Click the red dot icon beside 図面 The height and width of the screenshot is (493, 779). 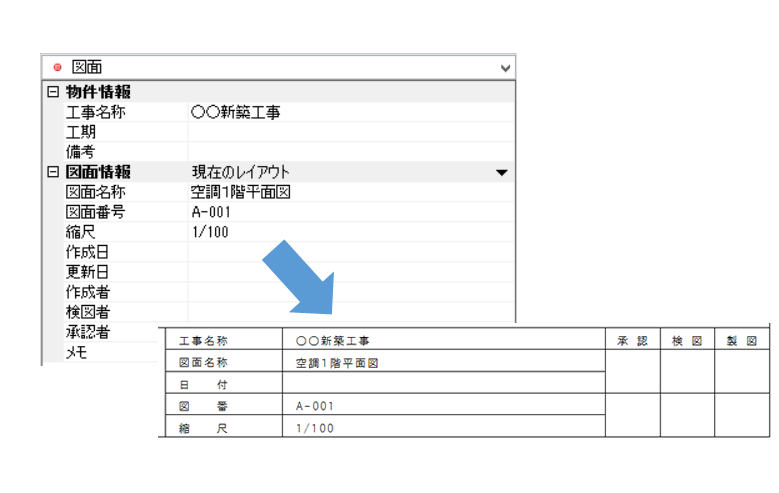pyautogui.click(x=57, y=67)
